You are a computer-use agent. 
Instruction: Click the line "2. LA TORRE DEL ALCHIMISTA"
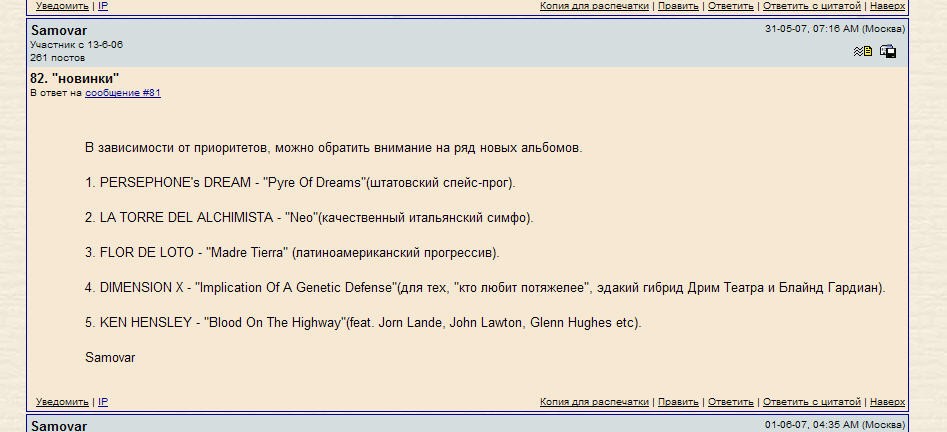tap(309, 218)
